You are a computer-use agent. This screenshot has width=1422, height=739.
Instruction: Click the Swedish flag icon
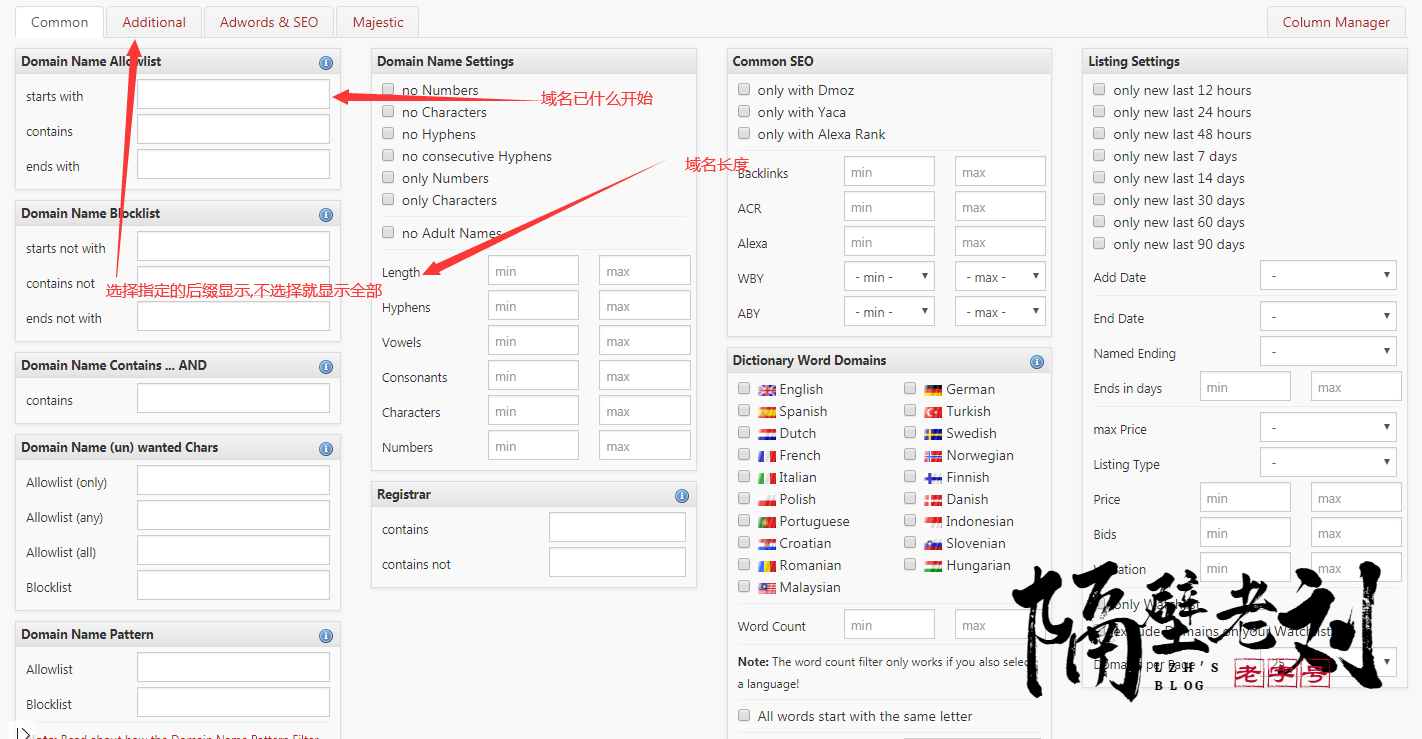(934, 434)
